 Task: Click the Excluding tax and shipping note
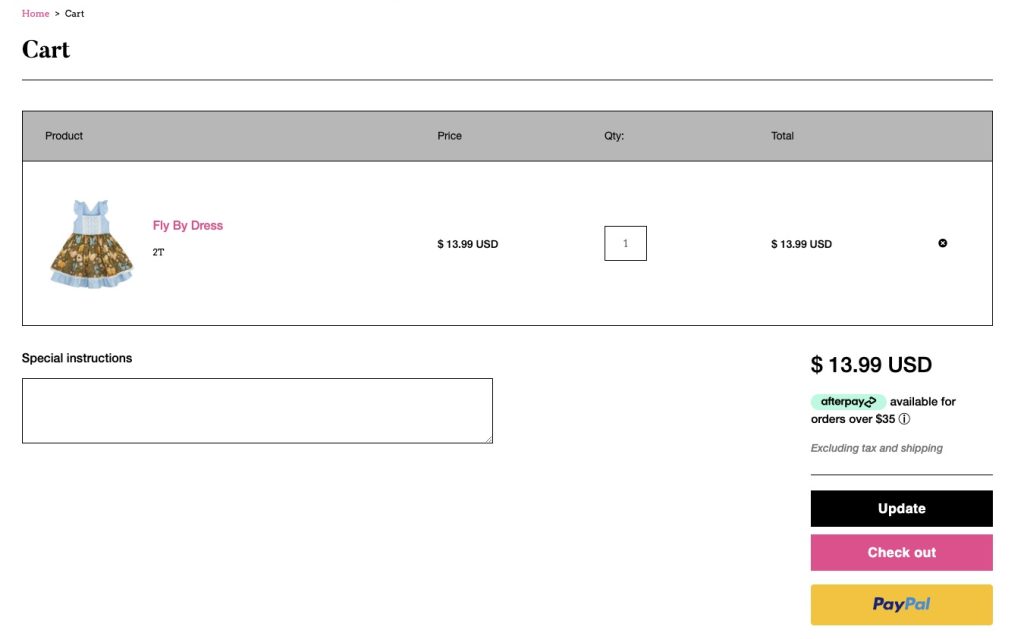[x=876, y=448]
